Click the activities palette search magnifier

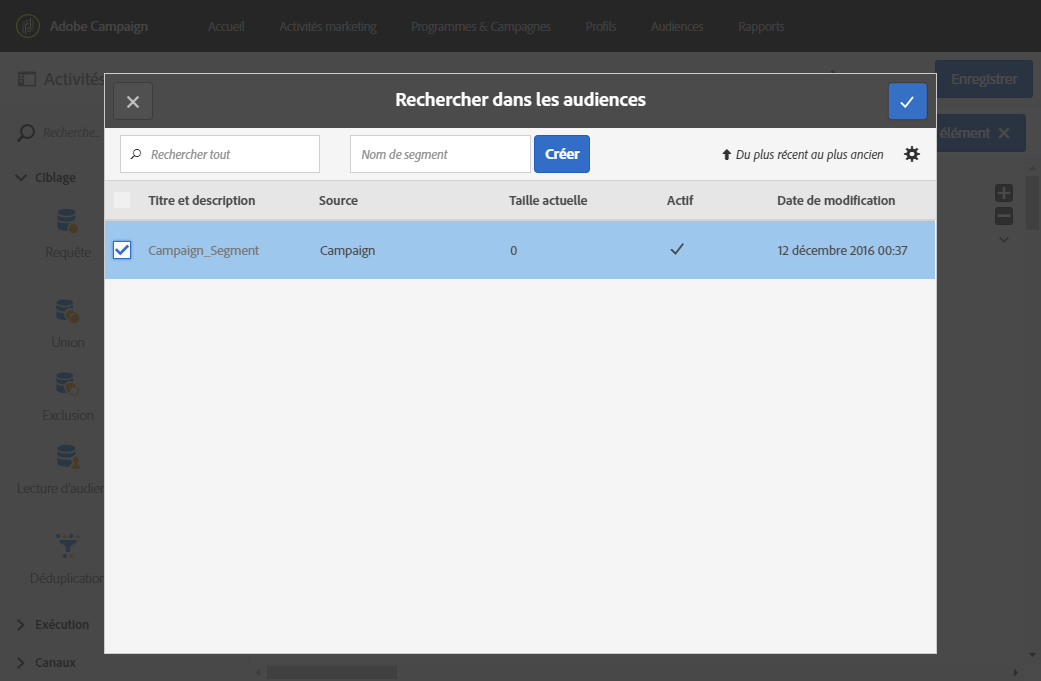[x=25, y=133]
